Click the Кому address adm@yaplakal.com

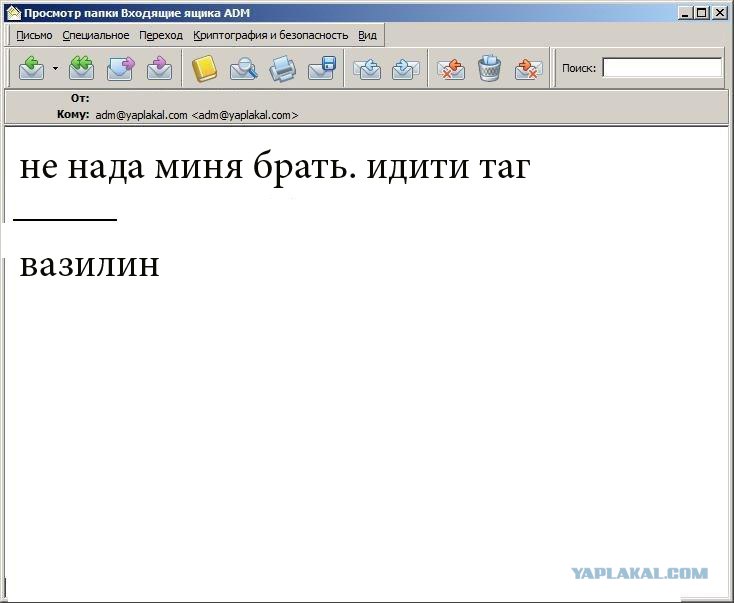[197, 115]
